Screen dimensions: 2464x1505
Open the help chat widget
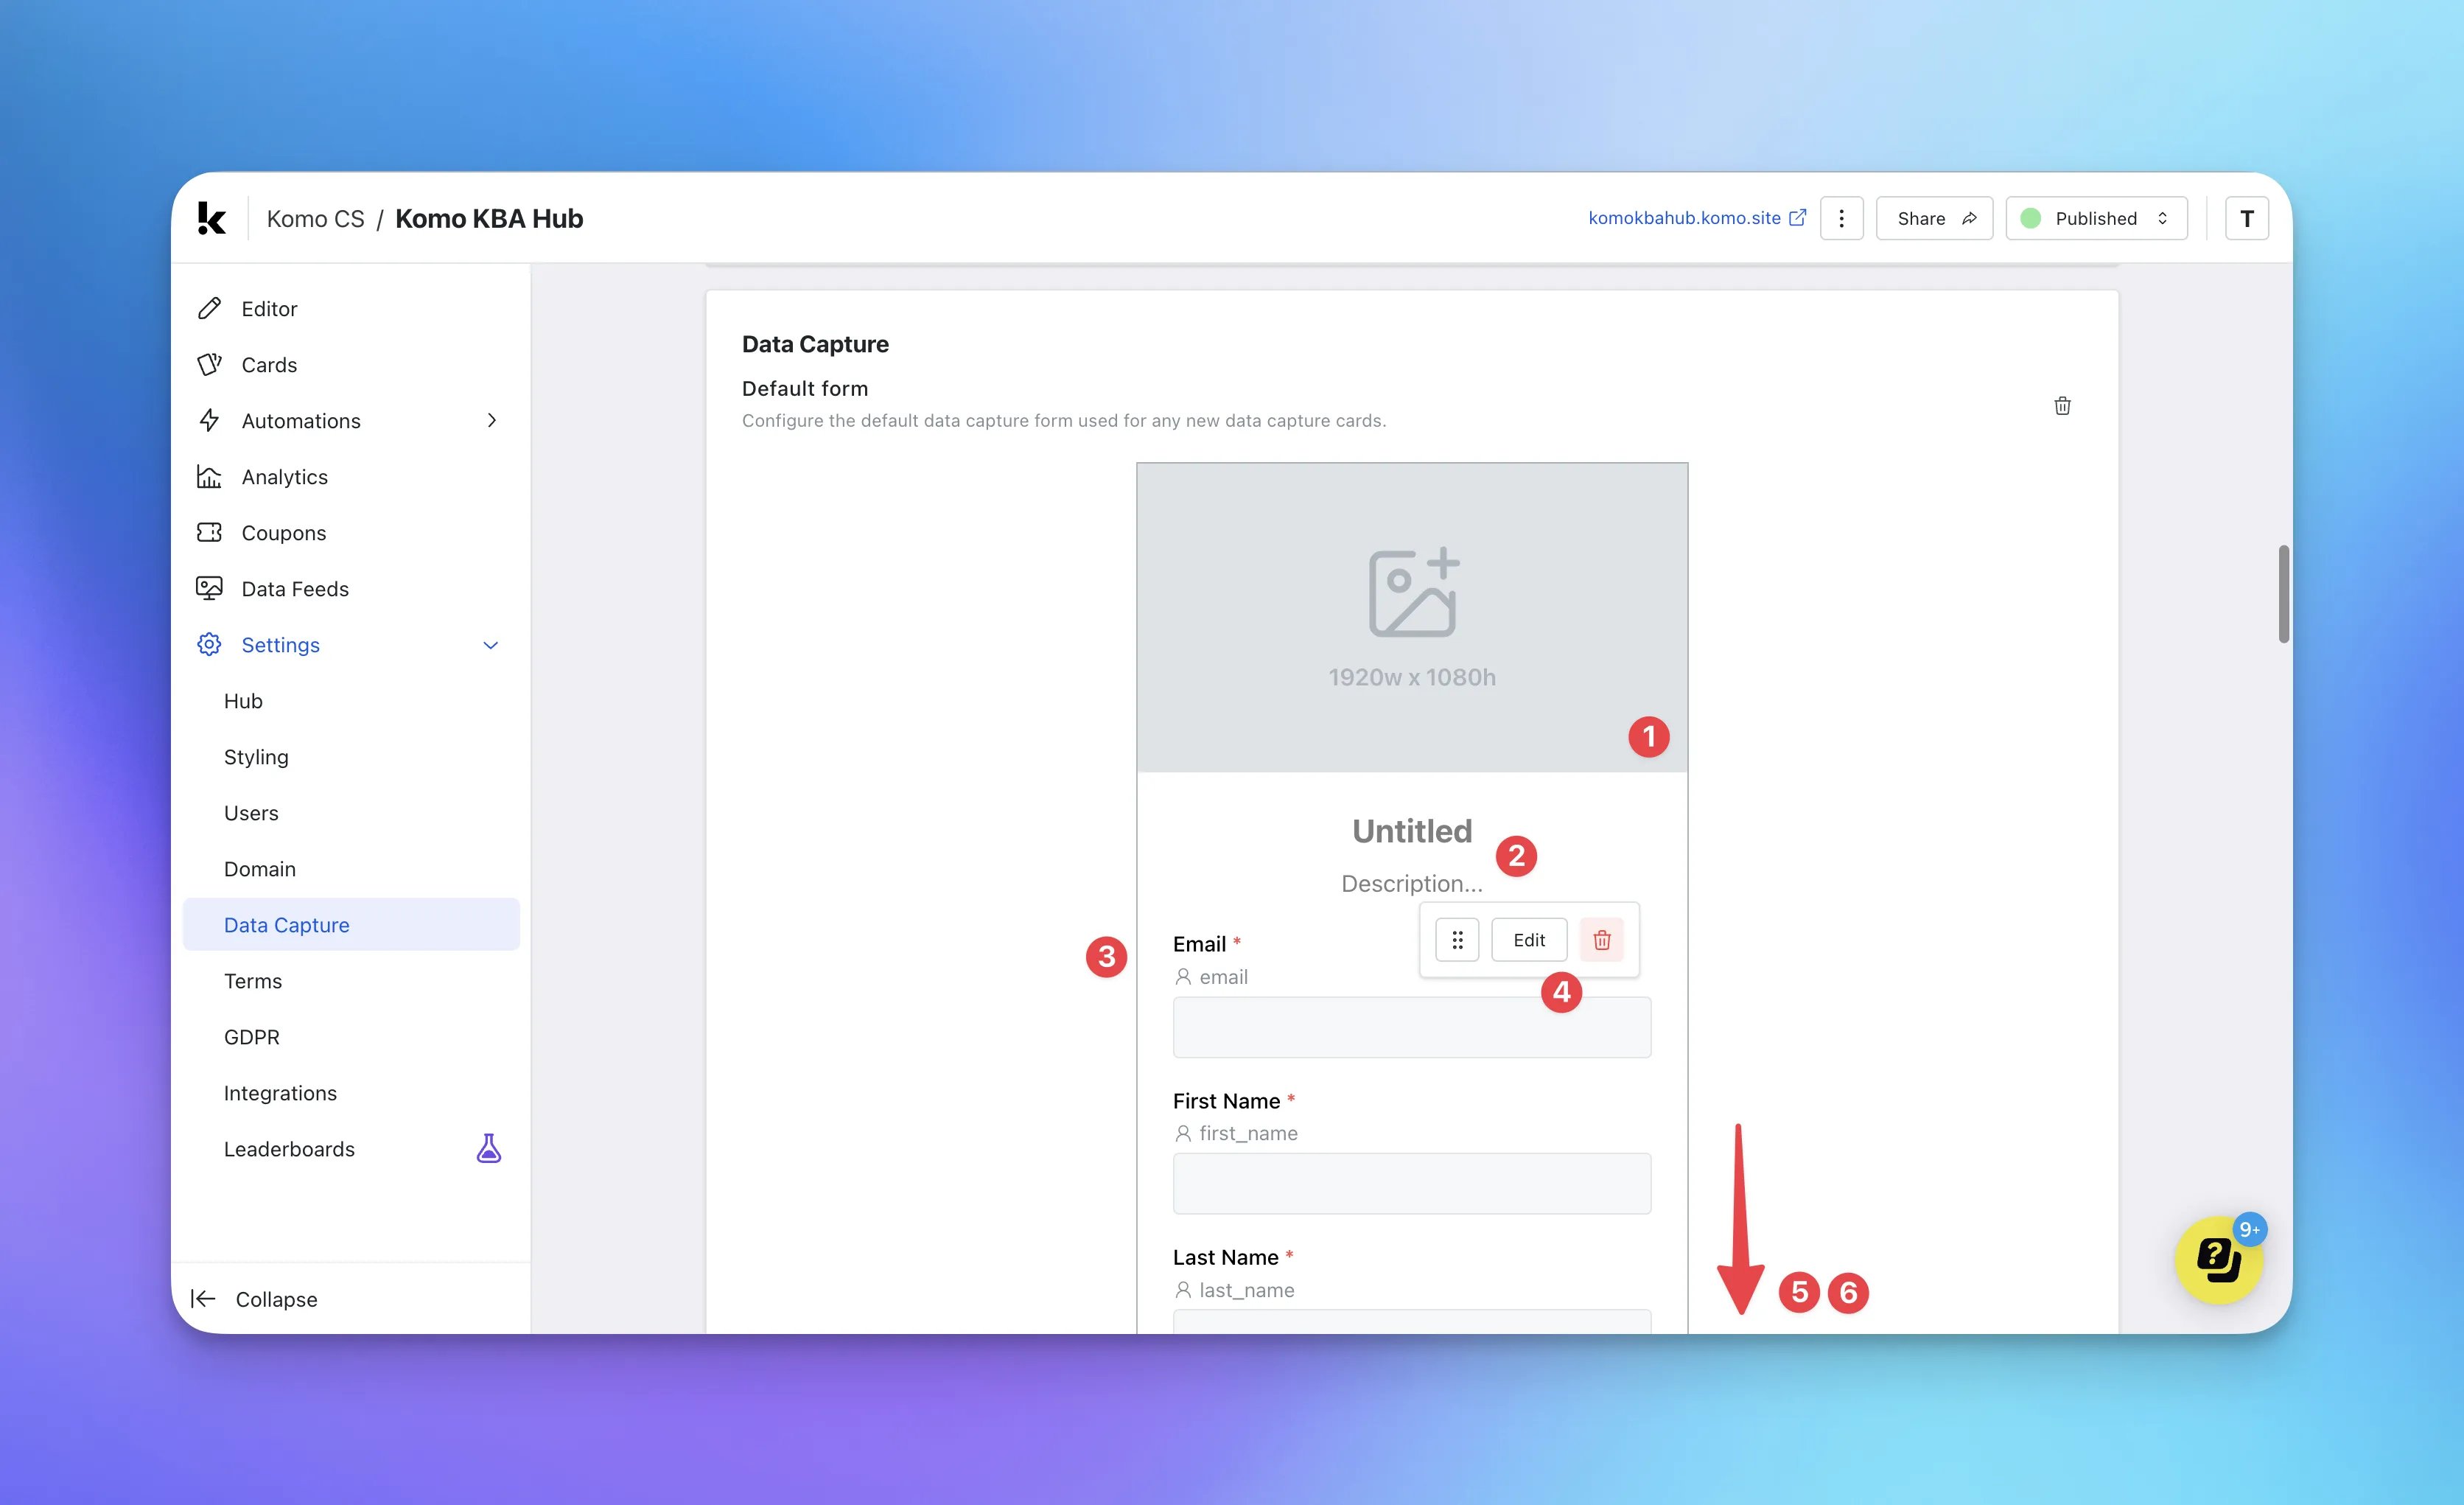click(x=2218, y=1259)
